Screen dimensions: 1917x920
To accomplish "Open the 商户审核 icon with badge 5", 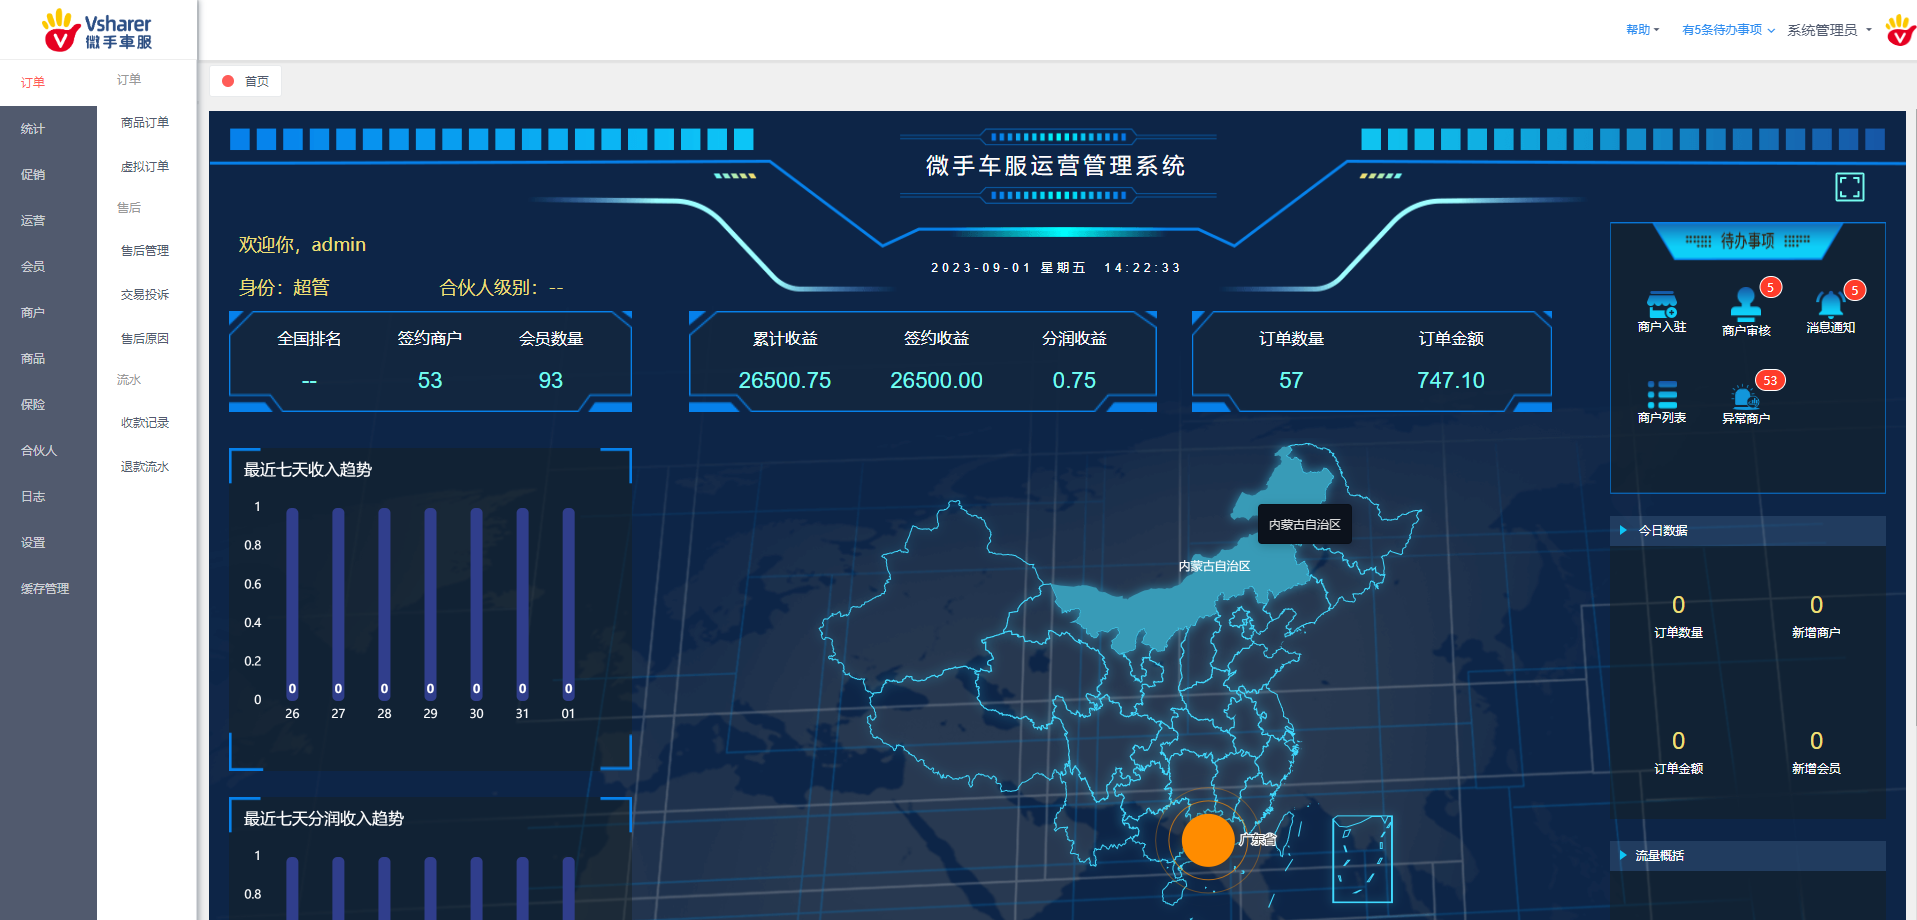I will tap(1746, 304).
